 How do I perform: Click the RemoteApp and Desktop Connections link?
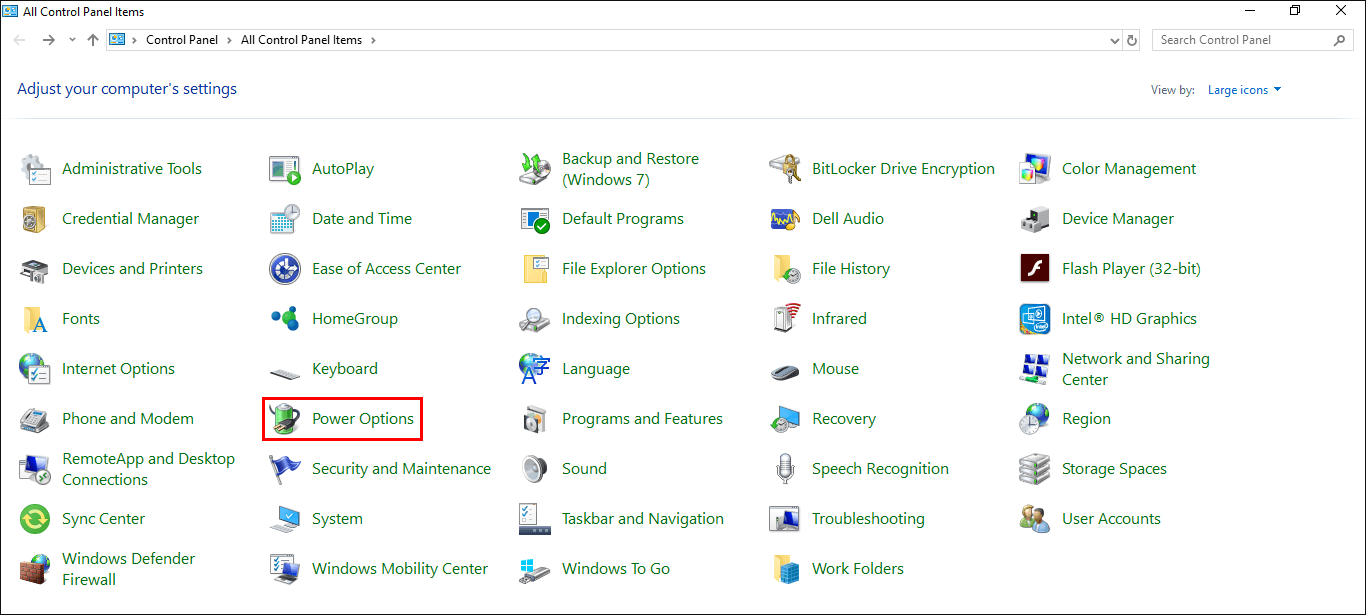click(148, 469)
